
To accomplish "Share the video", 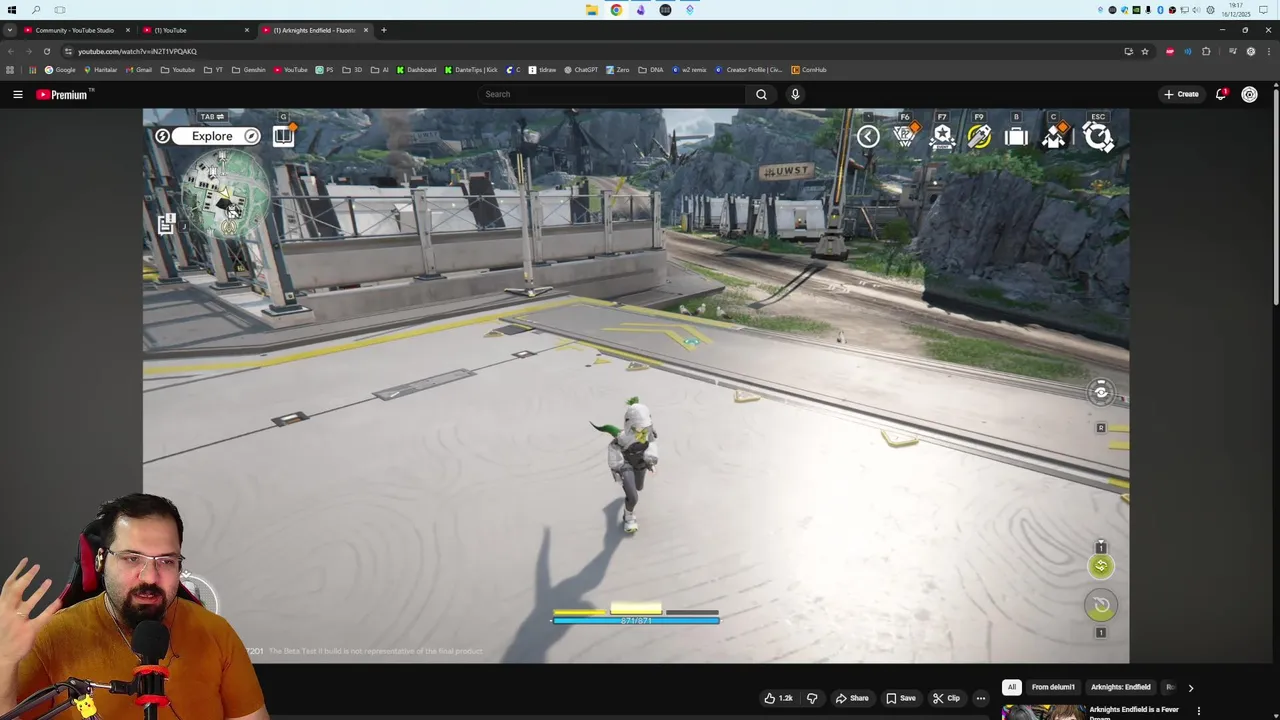I will (x=852, y=698).
